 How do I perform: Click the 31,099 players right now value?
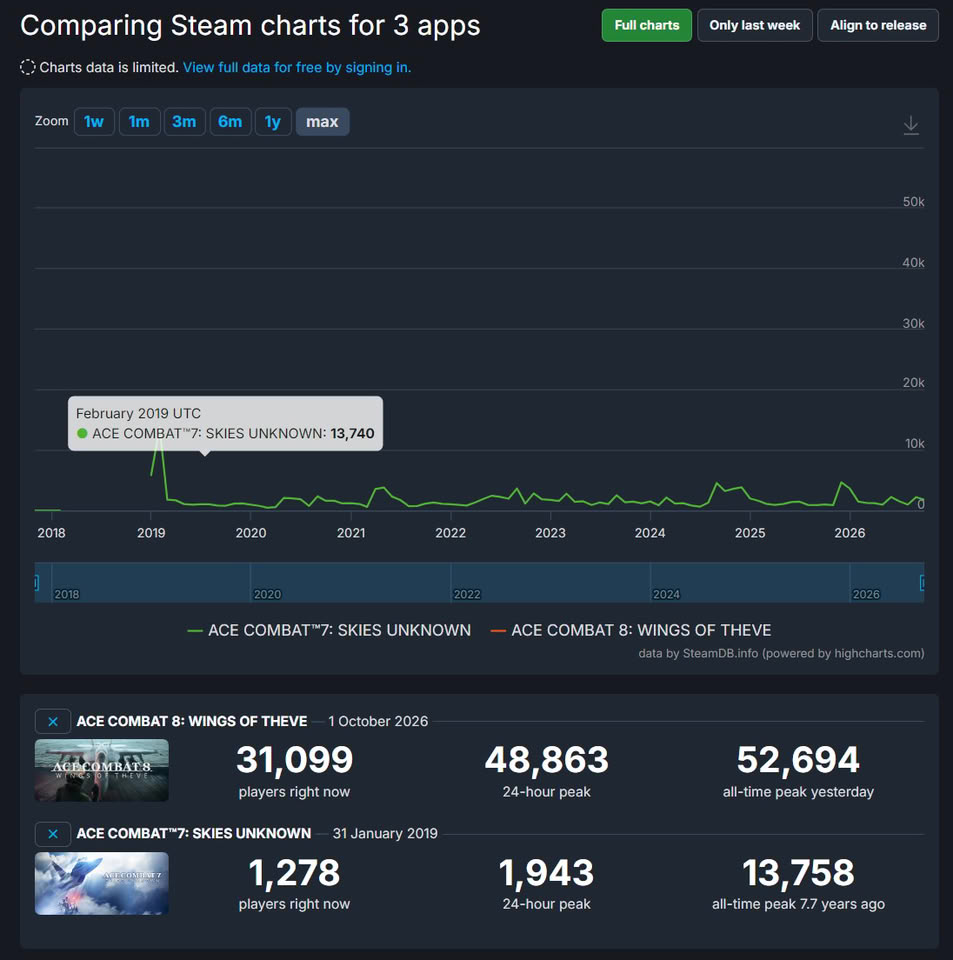294,759
